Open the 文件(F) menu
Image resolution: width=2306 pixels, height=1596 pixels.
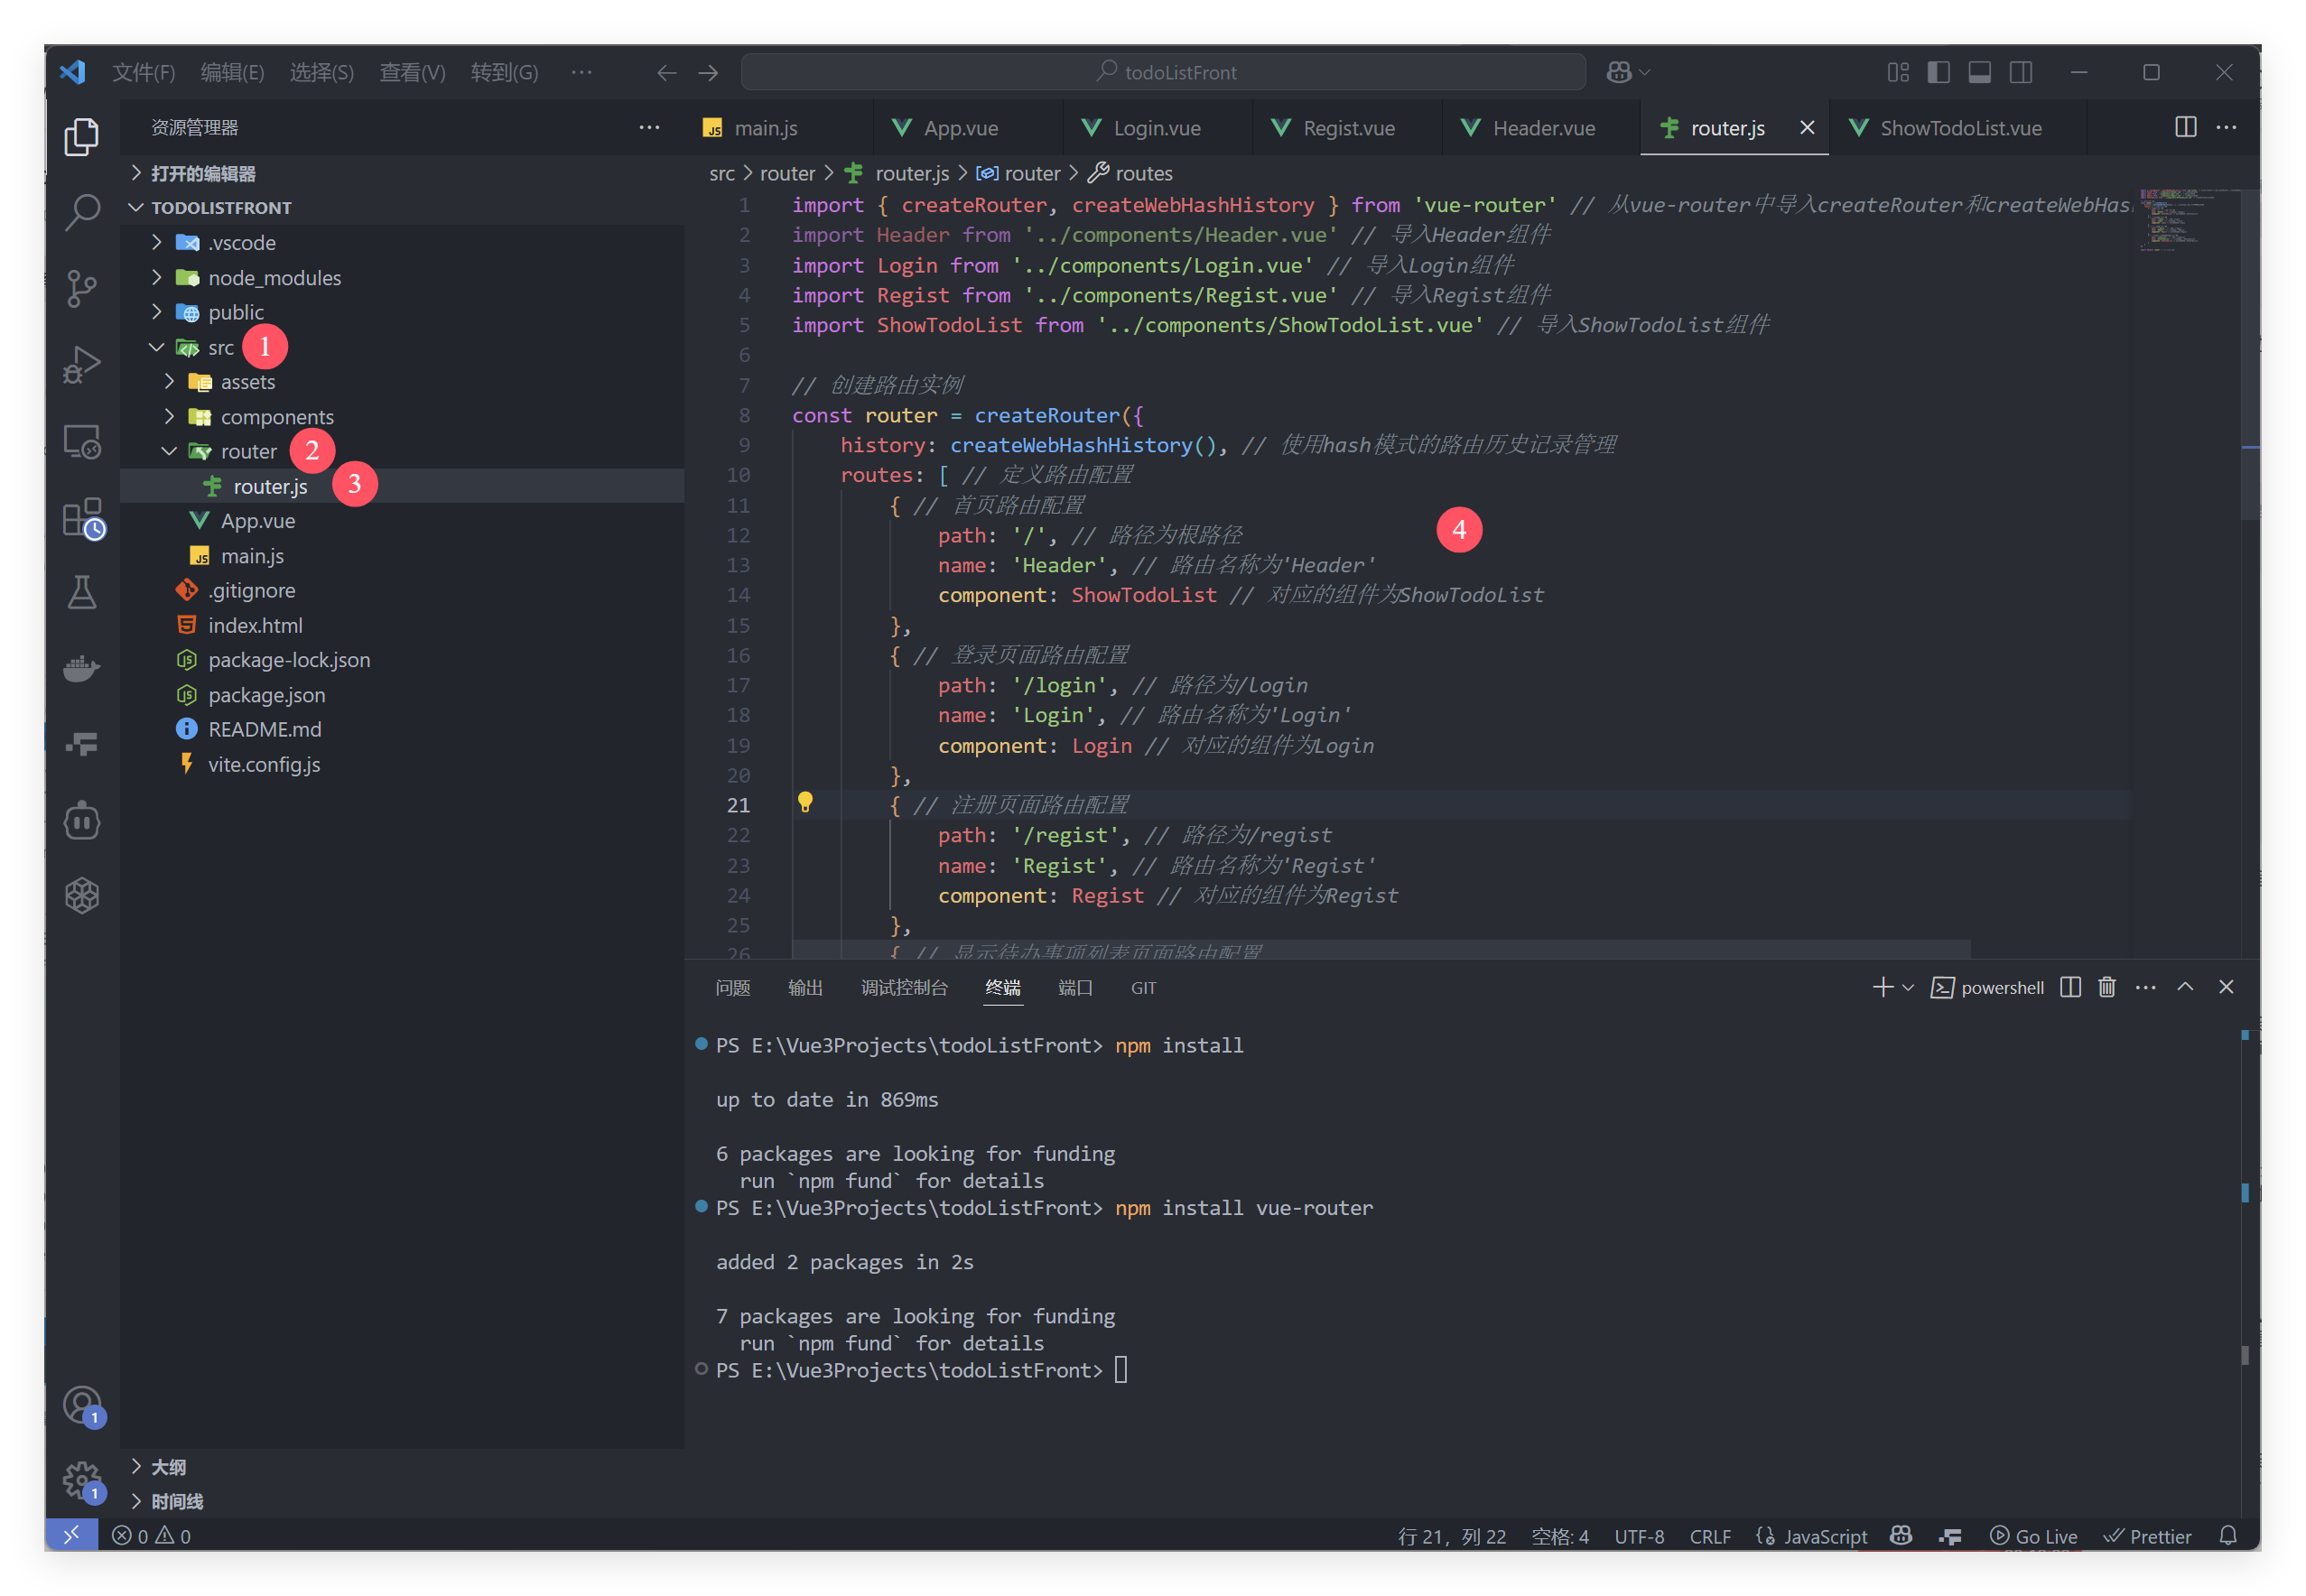tap(144, 72)
